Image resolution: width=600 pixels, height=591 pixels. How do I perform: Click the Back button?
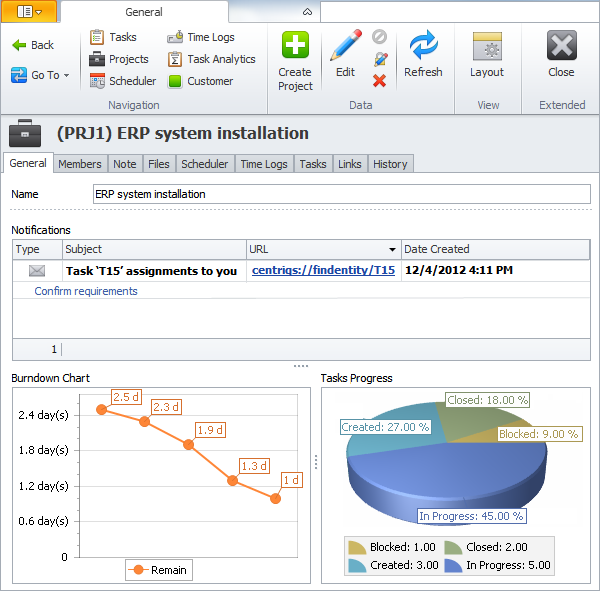[x=33, y=45]
